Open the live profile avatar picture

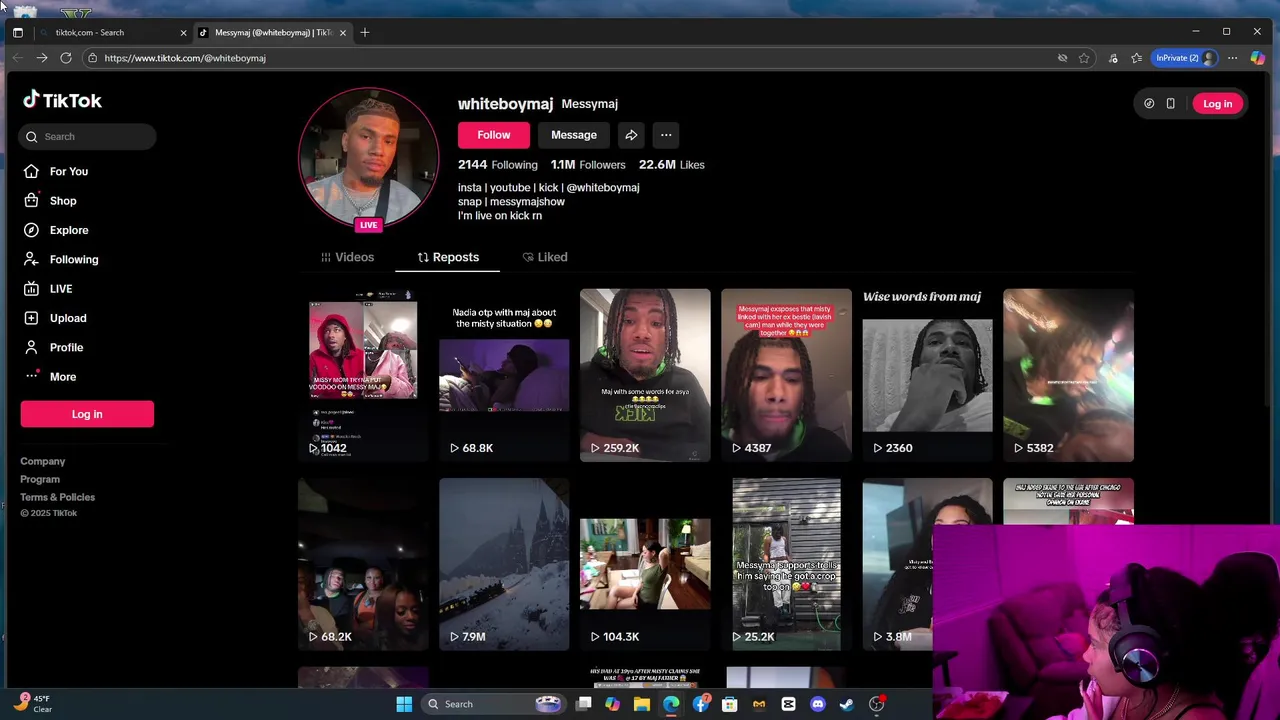click(369, 158)
